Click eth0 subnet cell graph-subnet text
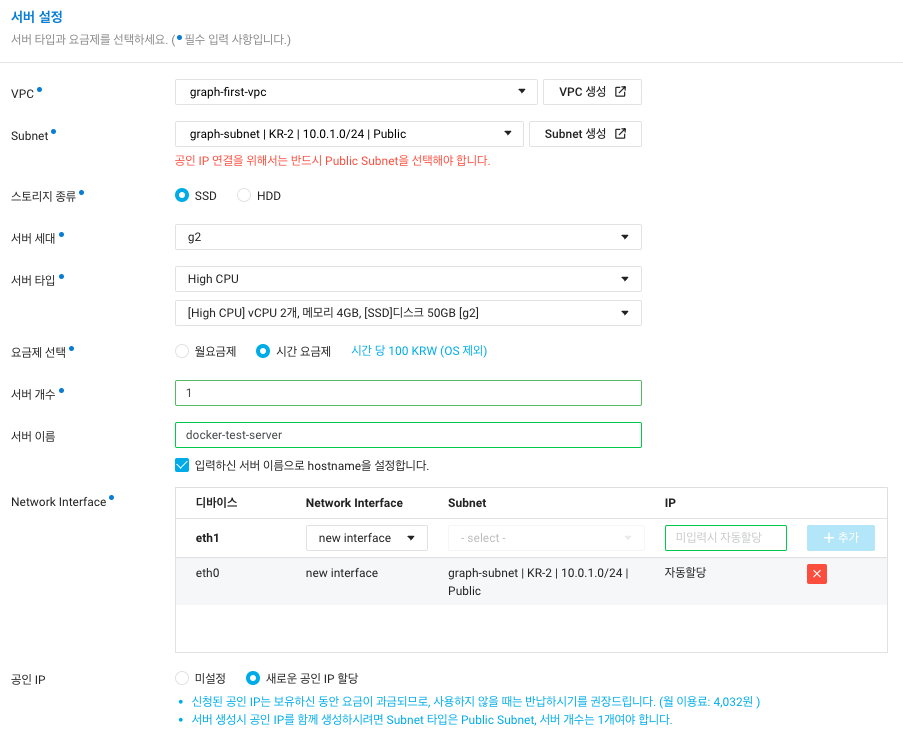Viewport: 903px width, 734px height. (x=538, y=581)
